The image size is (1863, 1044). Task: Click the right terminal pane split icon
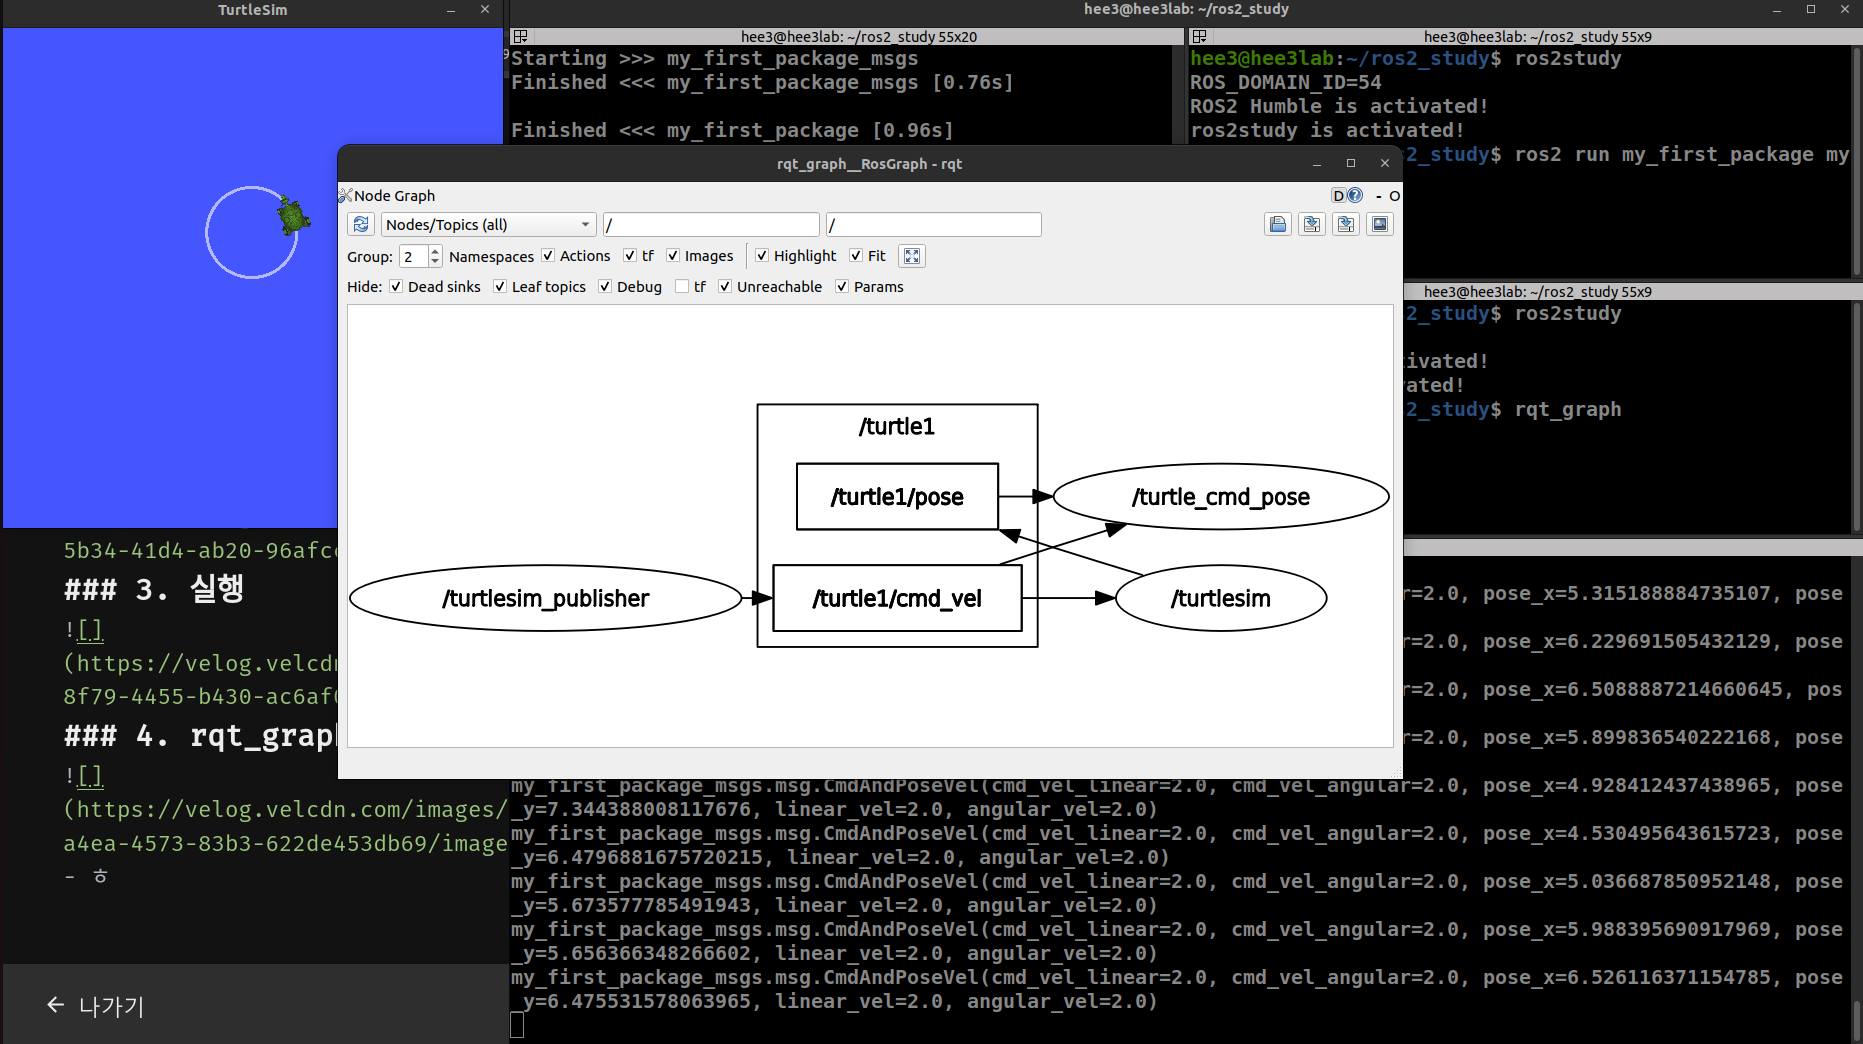1199,37
